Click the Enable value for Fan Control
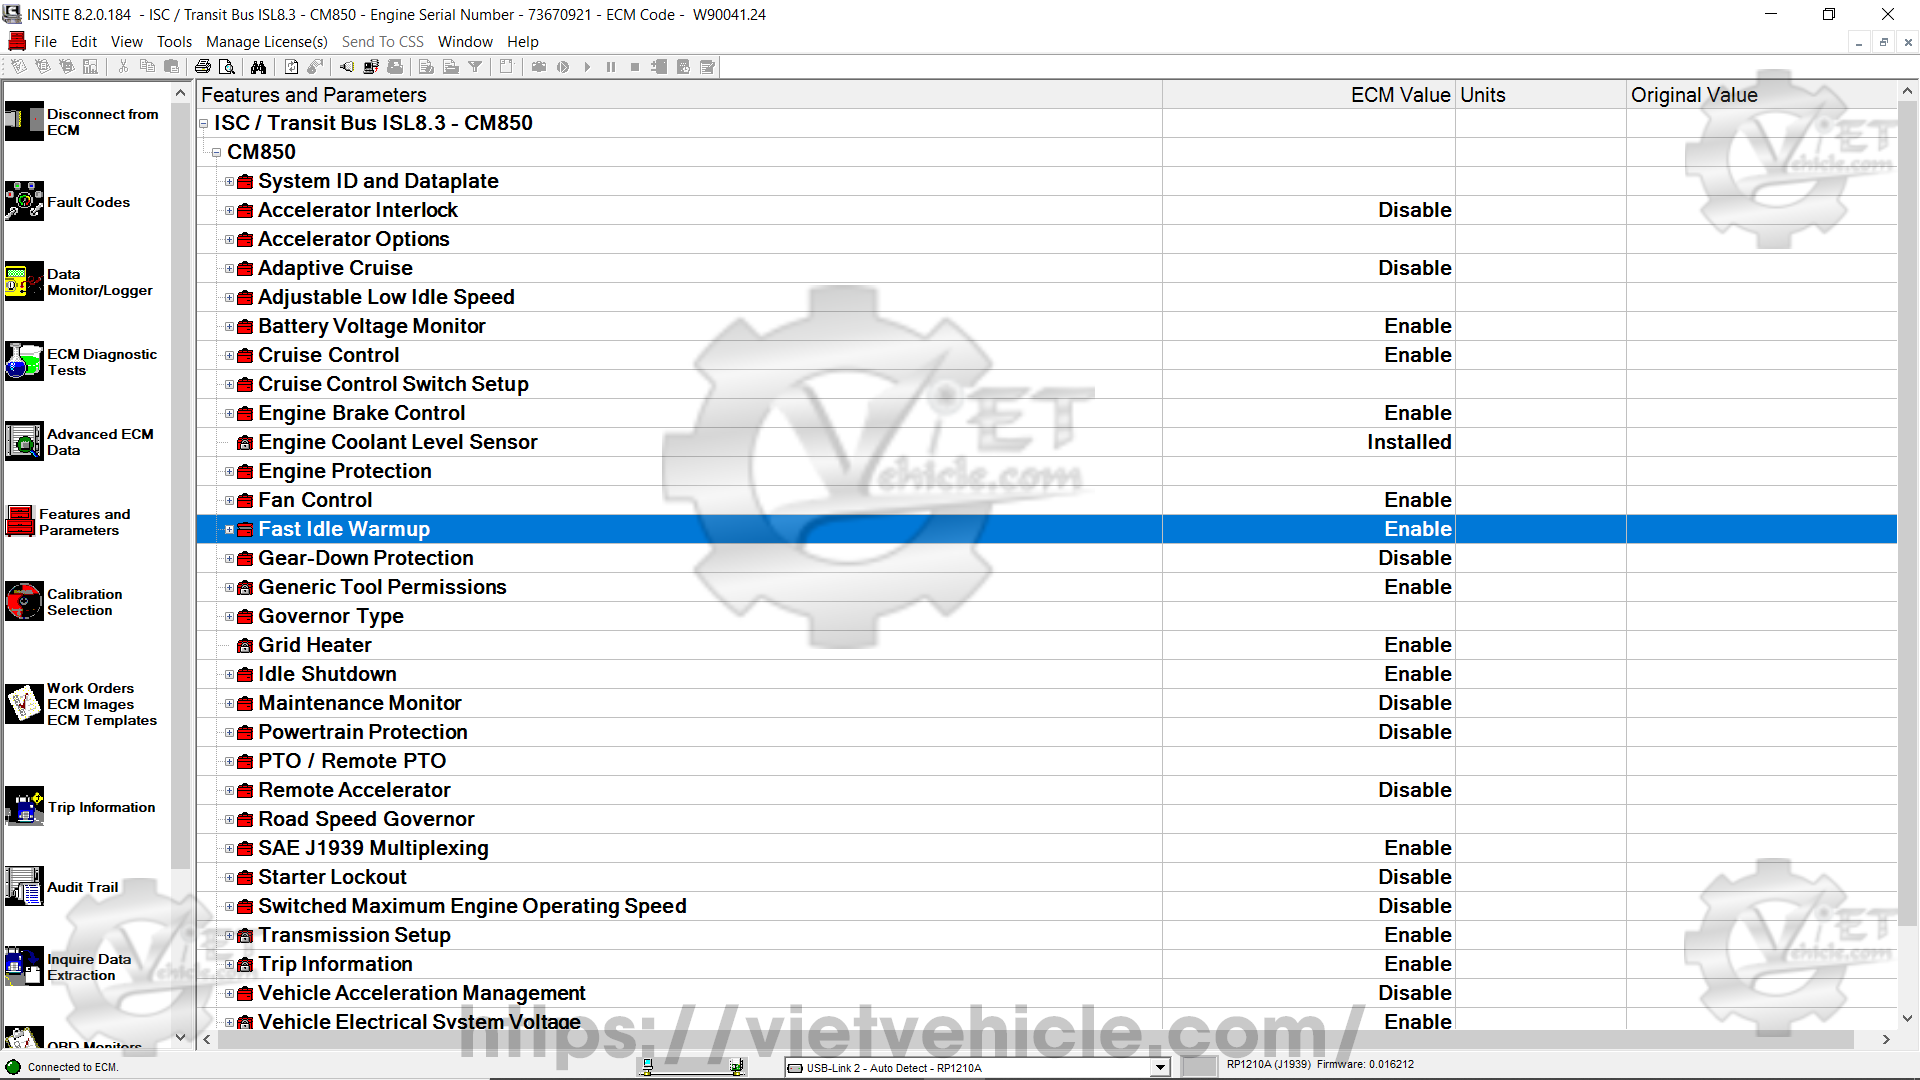1920x1080 pixels. tap(1417, 500)
